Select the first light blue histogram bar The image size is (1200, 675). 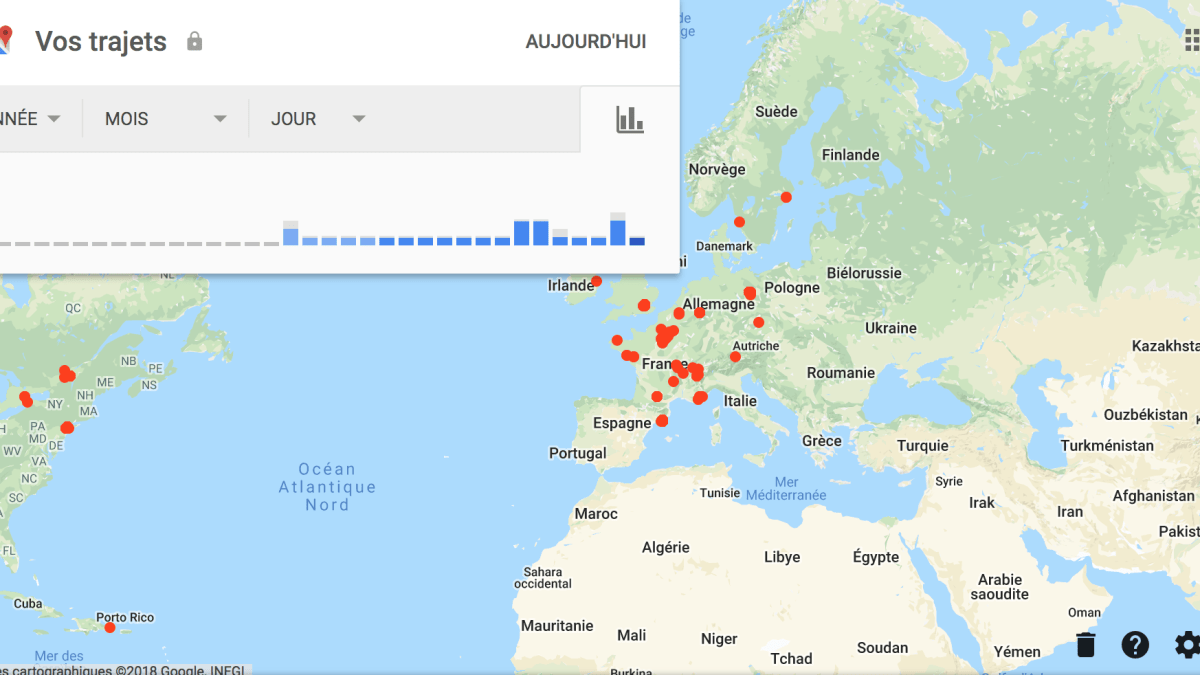(291, 236)
